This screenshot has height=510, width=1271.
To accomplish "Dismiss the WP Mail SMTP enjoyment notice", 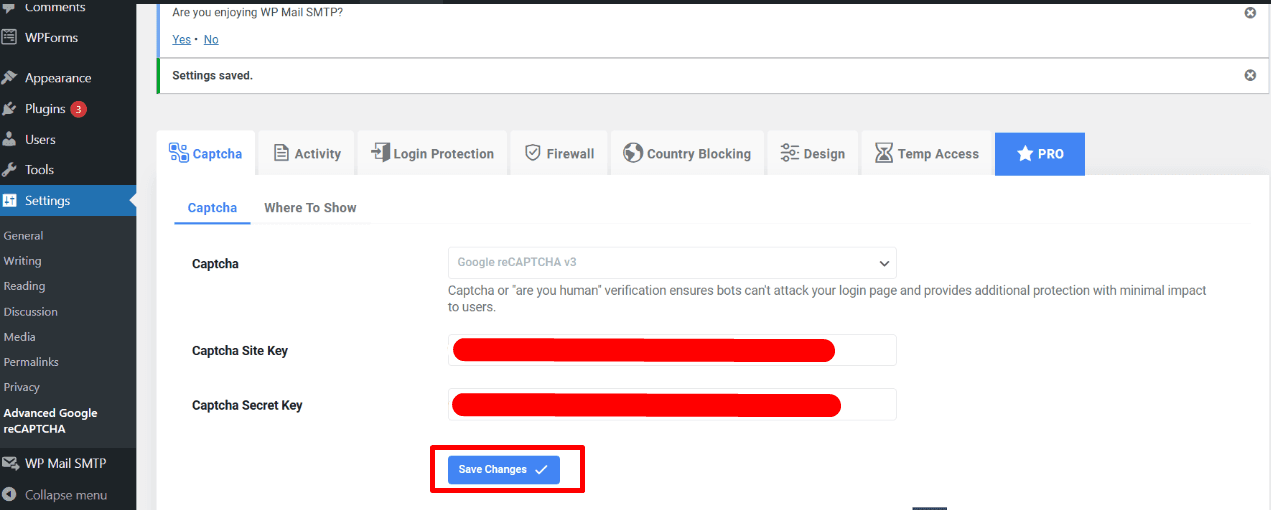I will click(x=1249, y=13).
